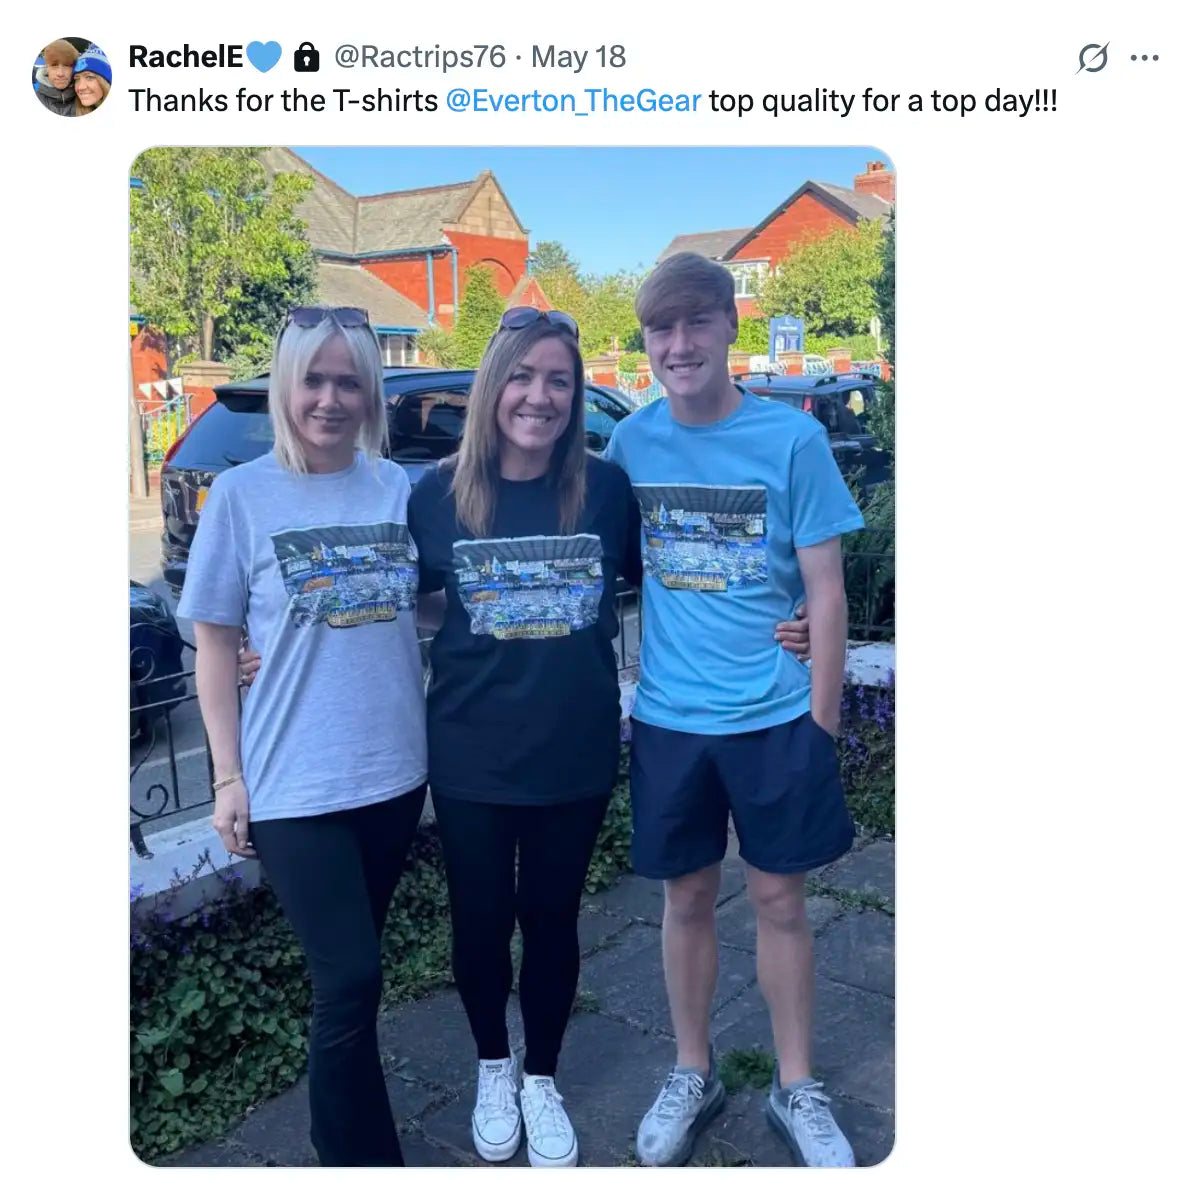Viewport: 1200px width, 1200px height.
Task: Visit the @Ractrips76 handle
Action: (x=419, y=57)
